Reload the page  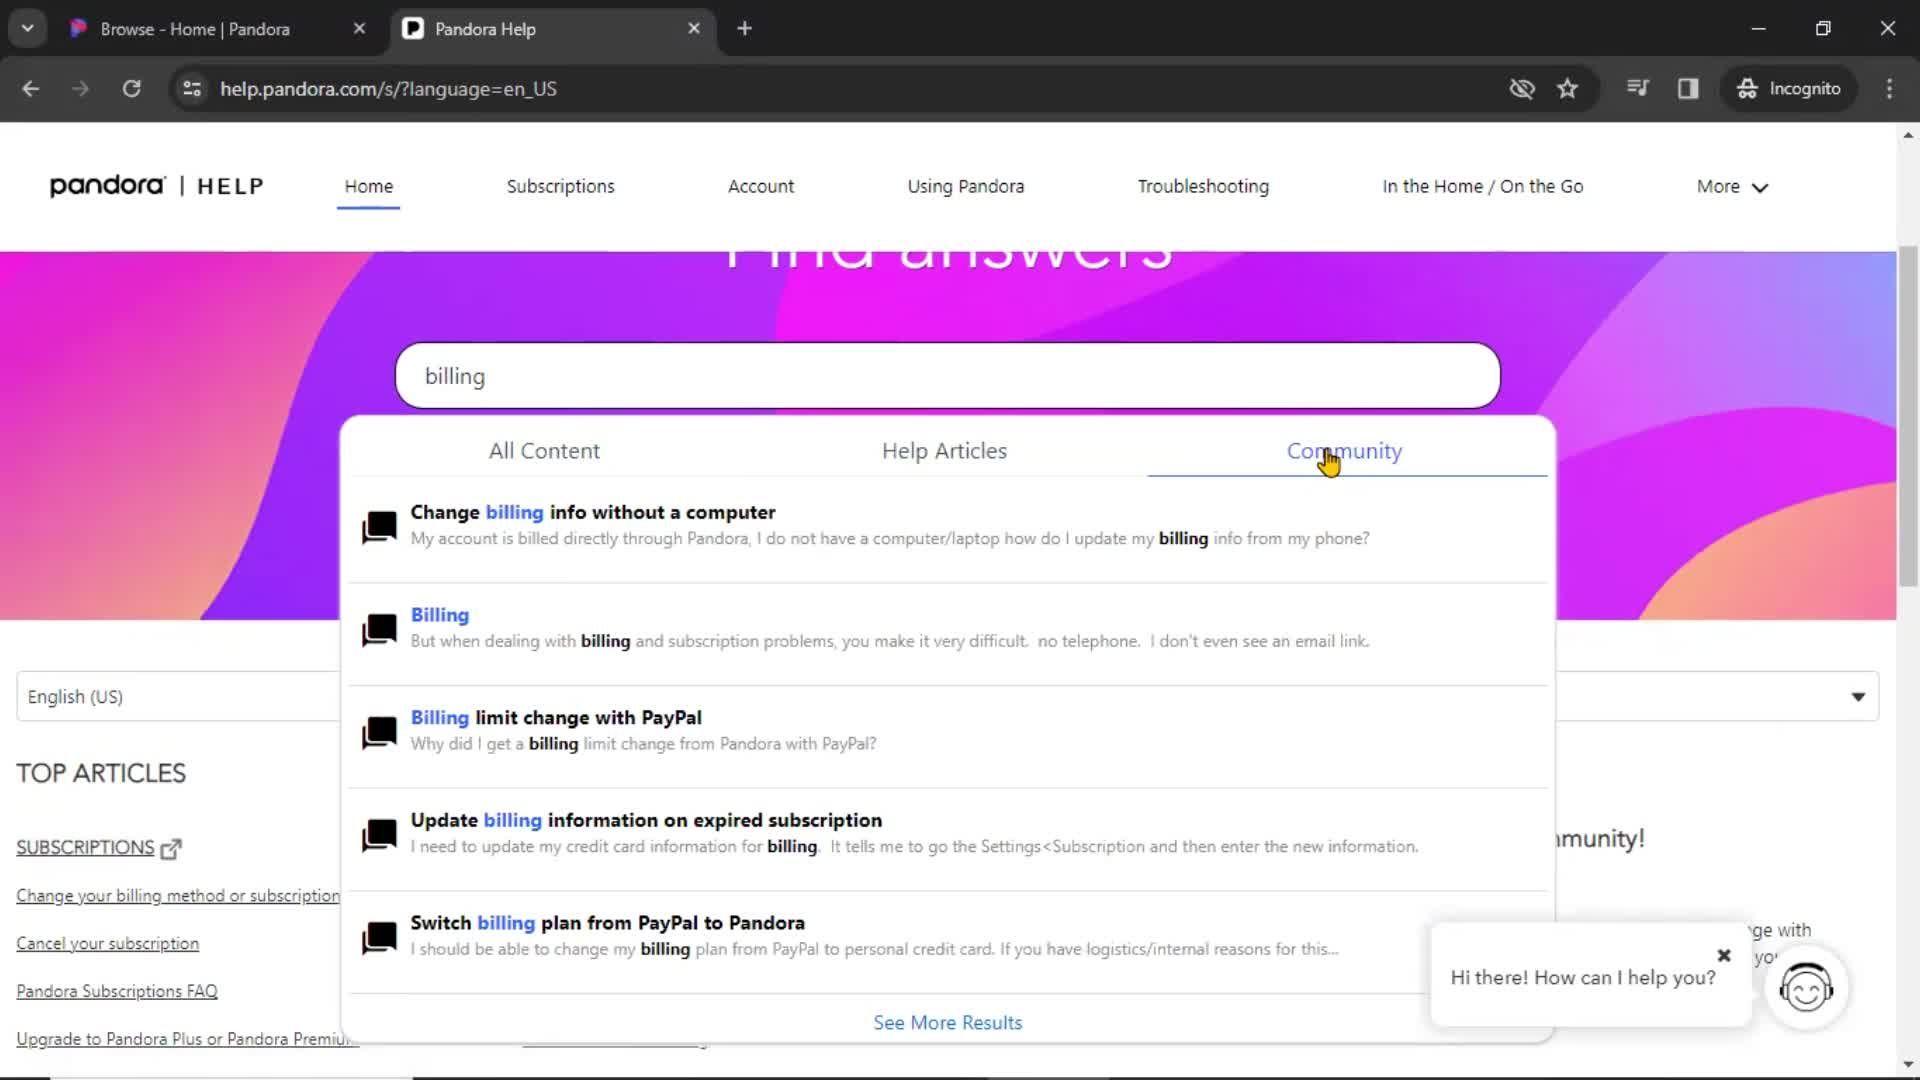[x=131, y=88]
